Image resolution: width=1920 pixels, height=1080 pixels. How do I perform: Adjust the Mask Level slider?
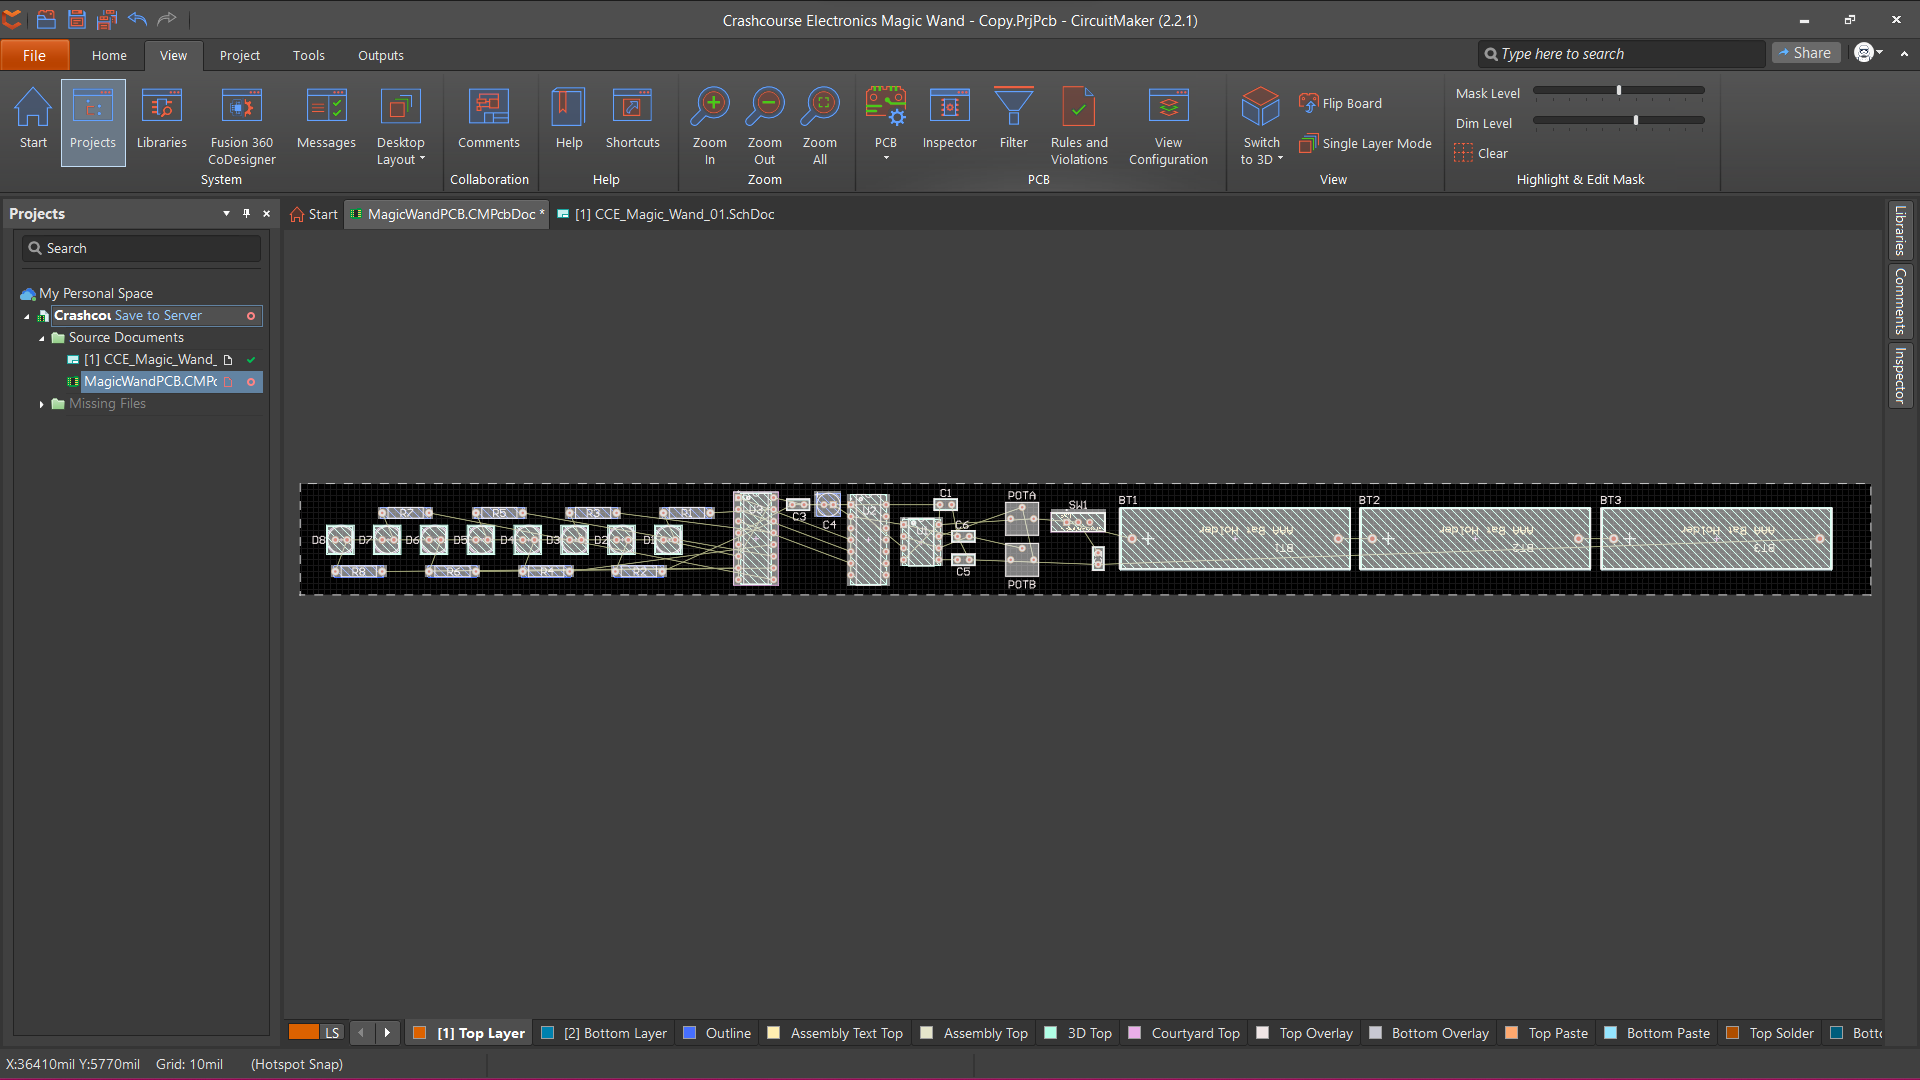click(x=1618, y=91)
